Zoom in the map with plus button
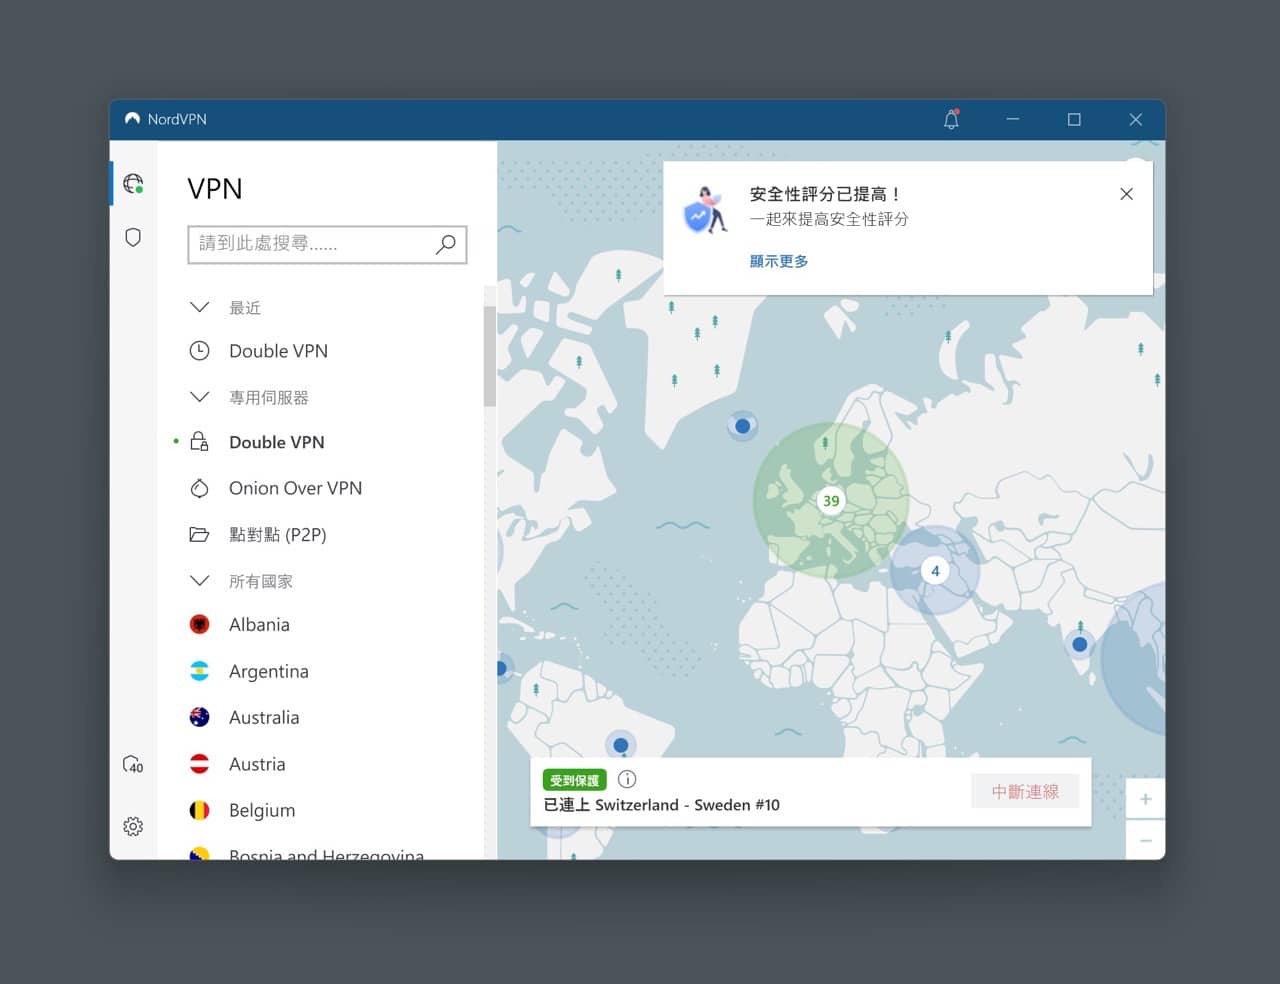The height and width of the screenshot is (984, 1280). [x=1146, y=799]
